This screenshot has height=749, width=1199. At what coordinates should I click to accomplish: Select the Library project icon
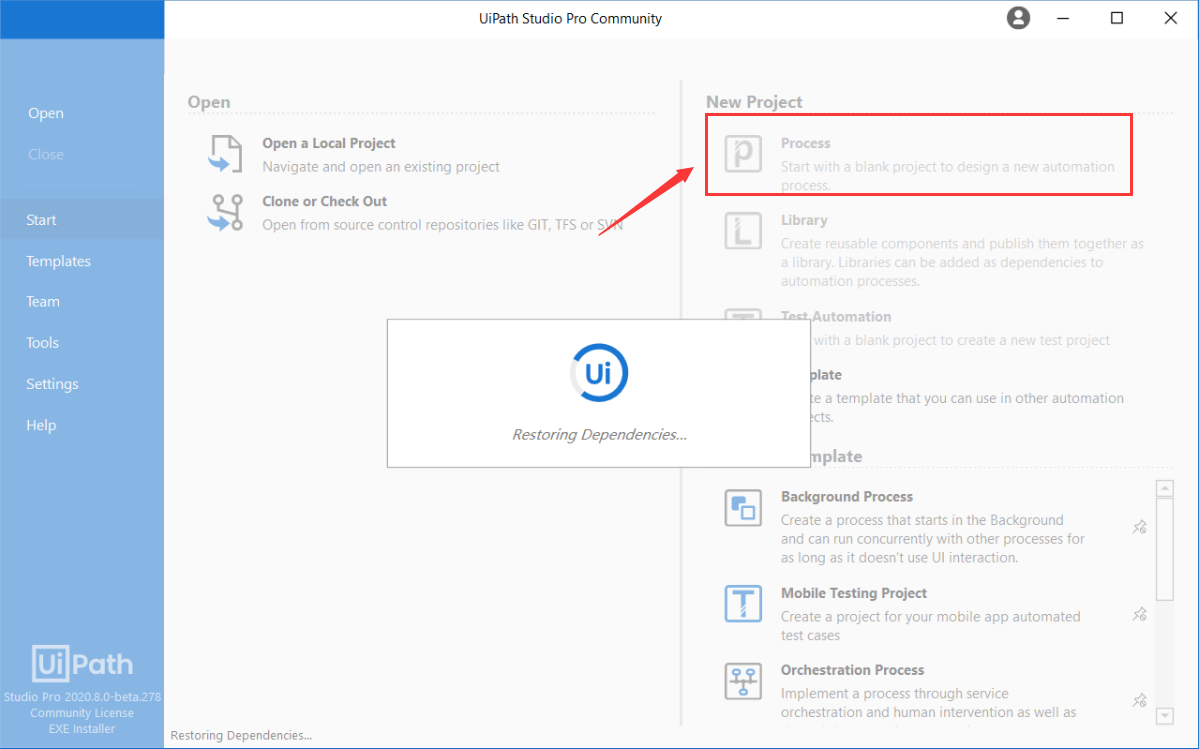click(743, 230)
